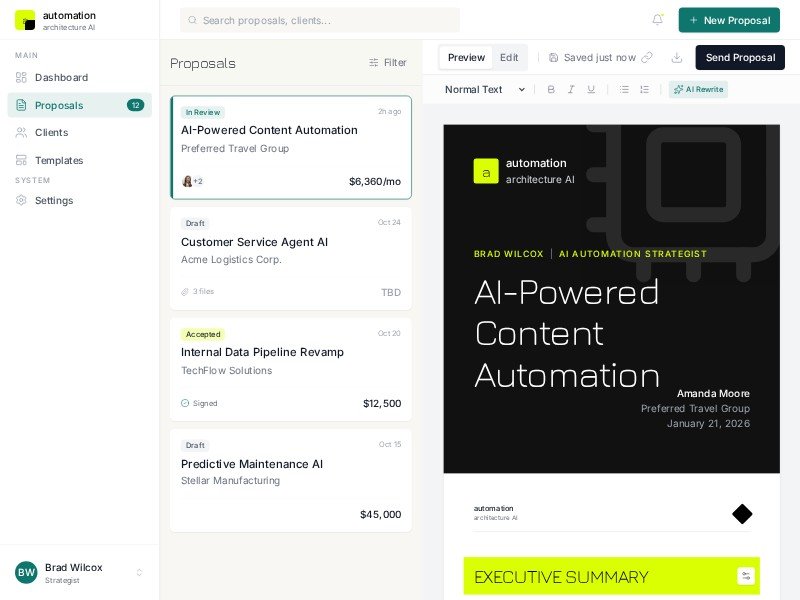Click the Send Proposal button
800x600 pixels.
point(740,58)
